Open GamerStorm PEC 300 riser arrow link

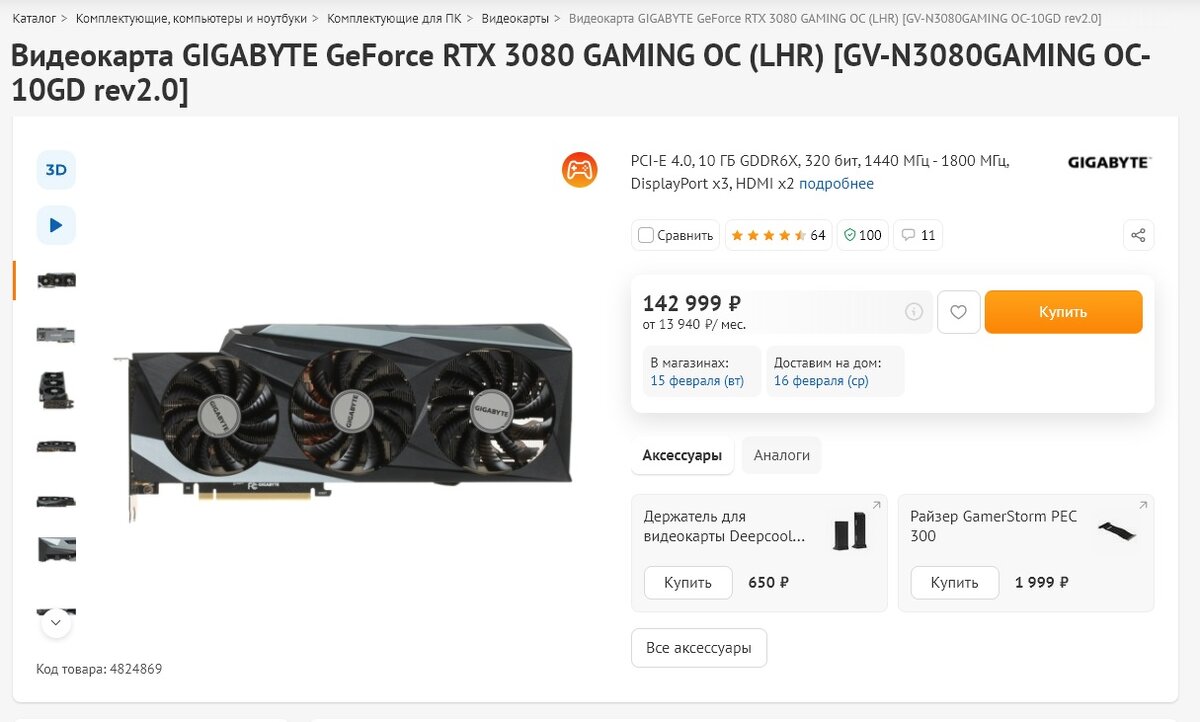[1143, 505]
